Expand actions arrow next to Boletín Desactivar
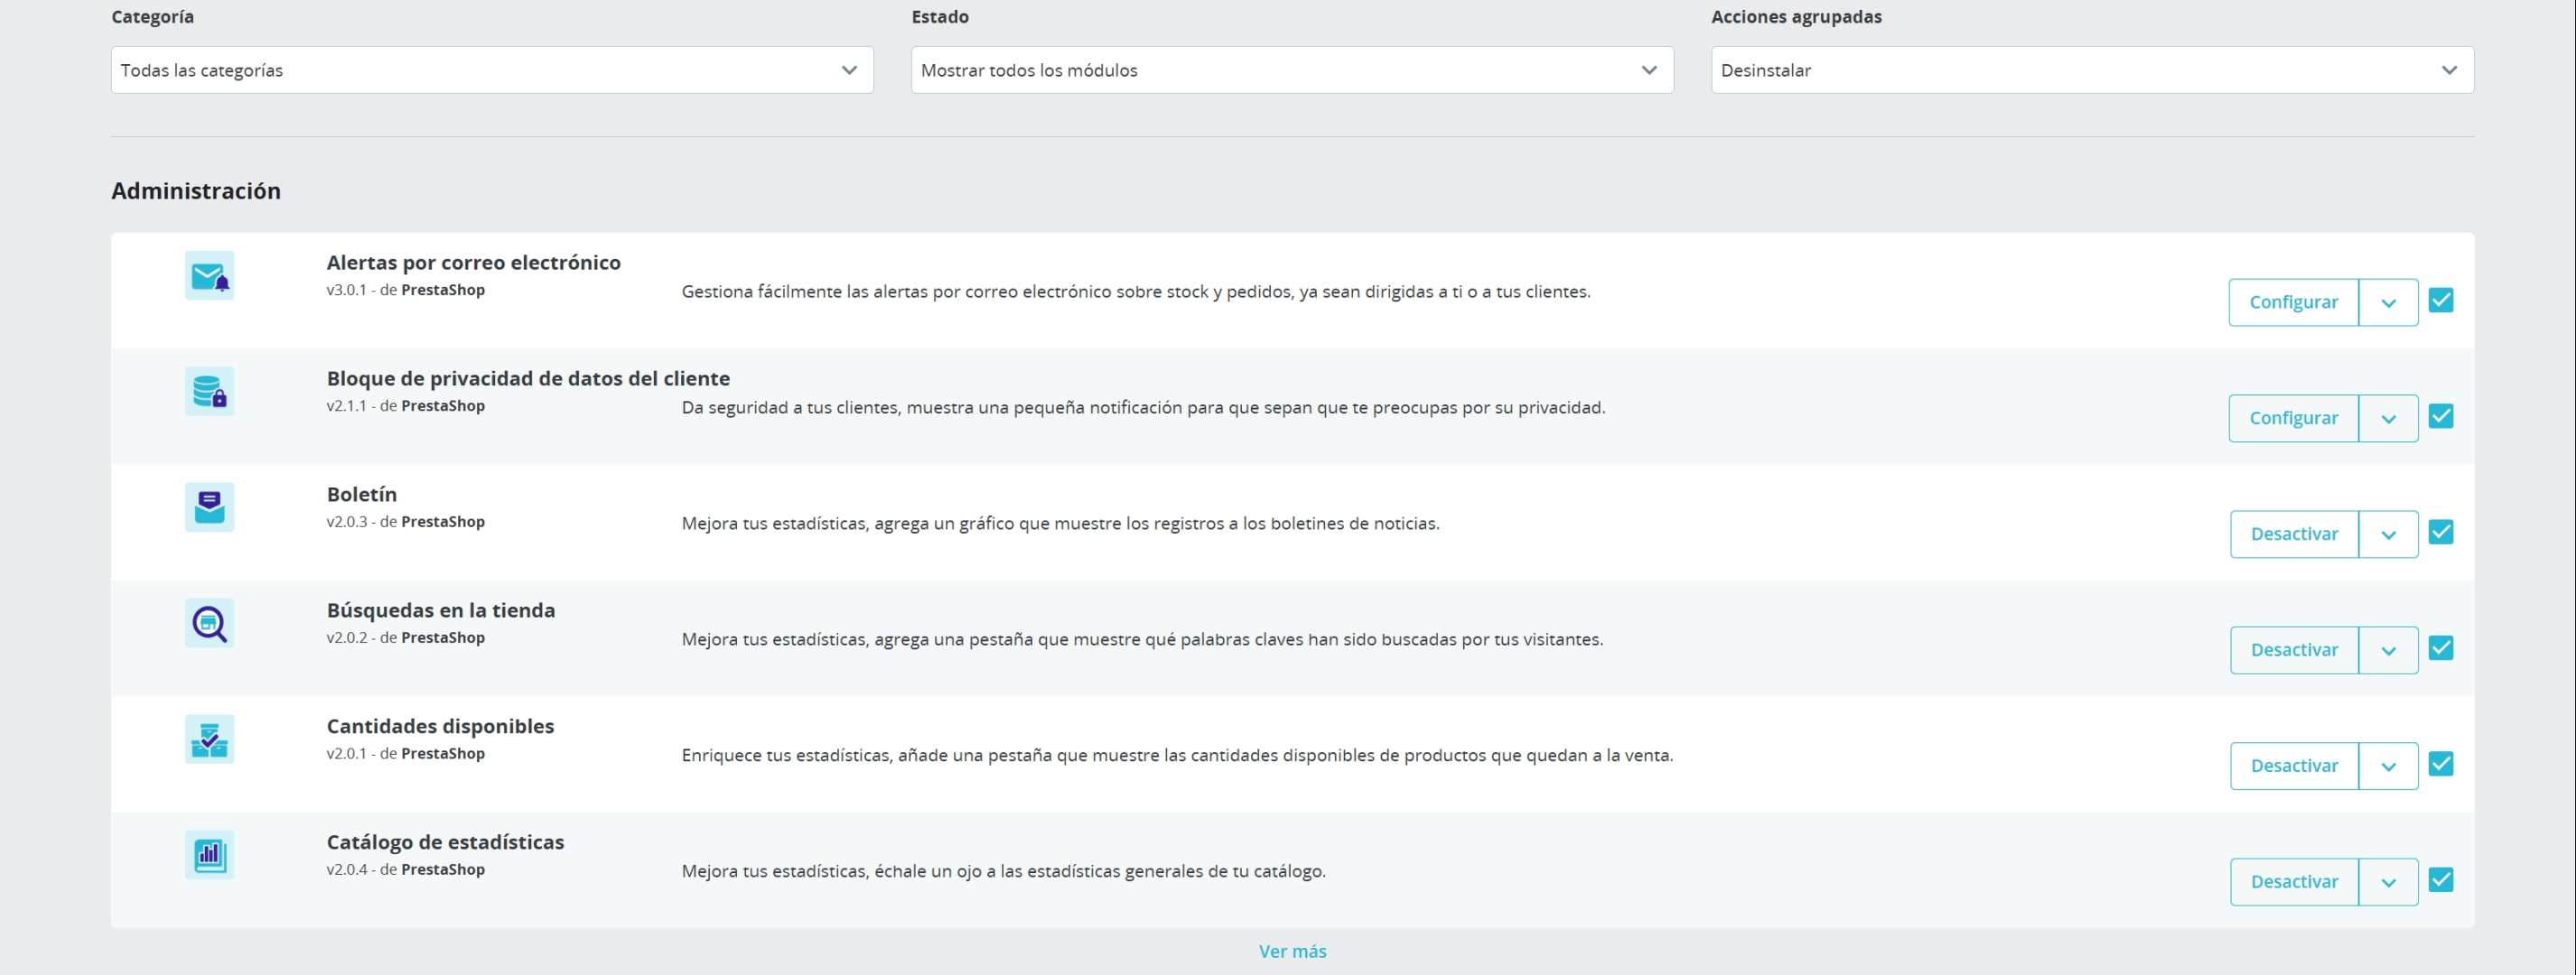 click(x=2388, y=534)
